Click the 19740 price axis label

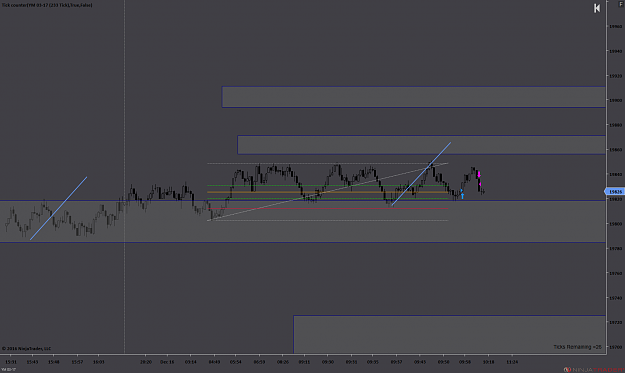tap(615, 298)
